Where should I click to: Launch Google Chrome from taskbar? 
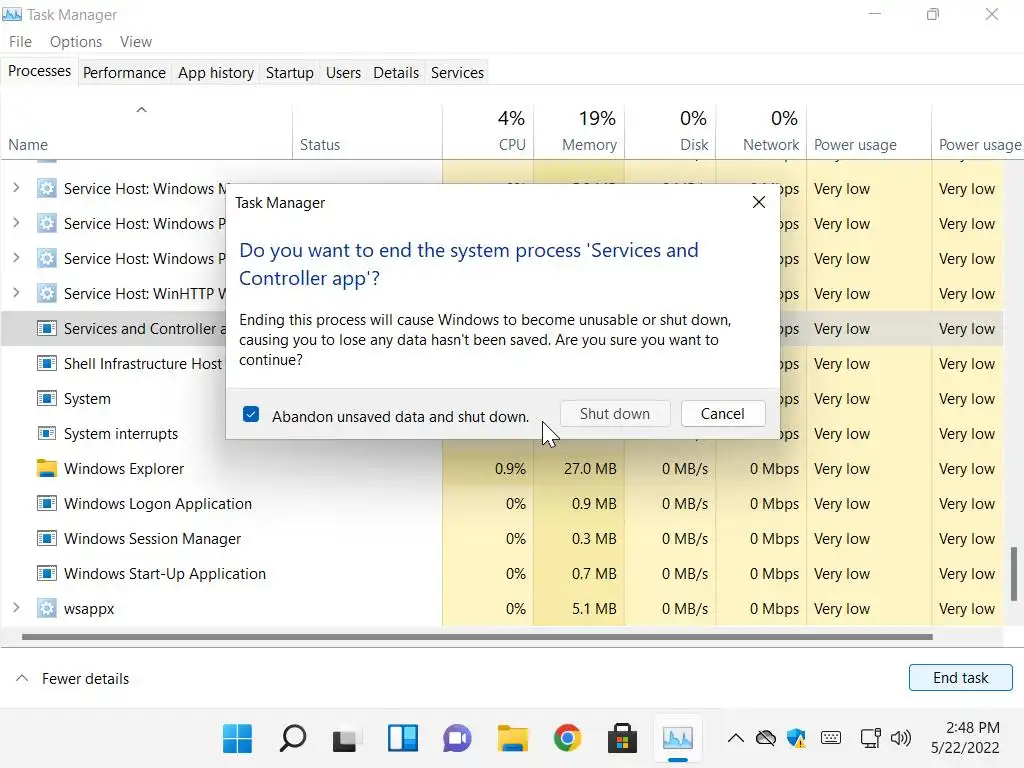pos(568,739)
